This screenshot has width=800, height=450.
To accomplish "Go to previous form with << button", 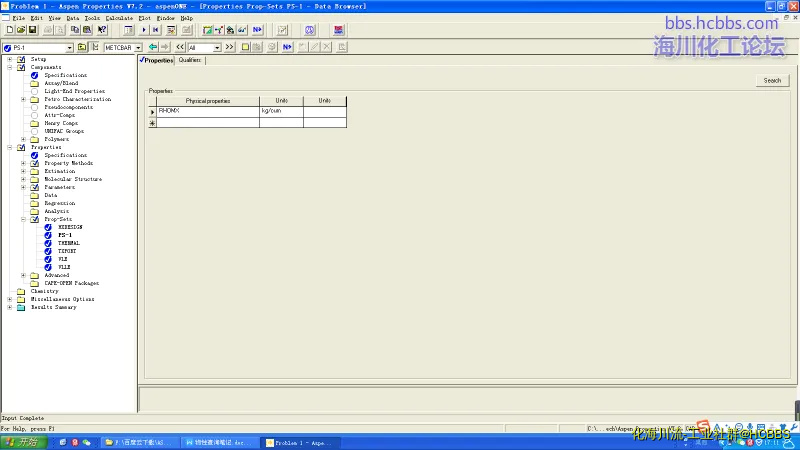I will [180, 47].
